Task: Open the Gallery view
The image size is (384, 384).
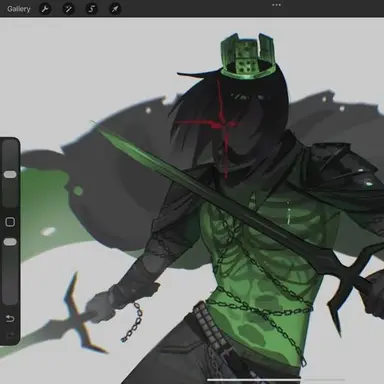Action: click(19, 9)
